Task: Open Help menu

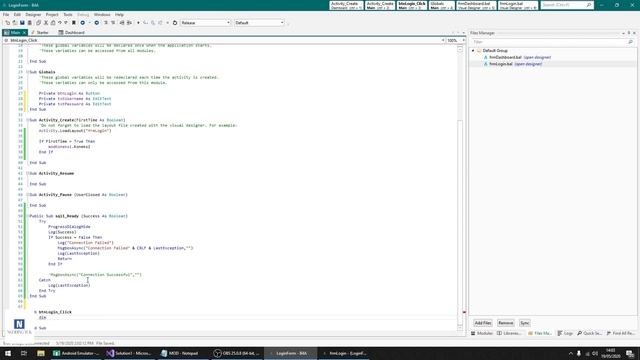Action: [119, 15]
